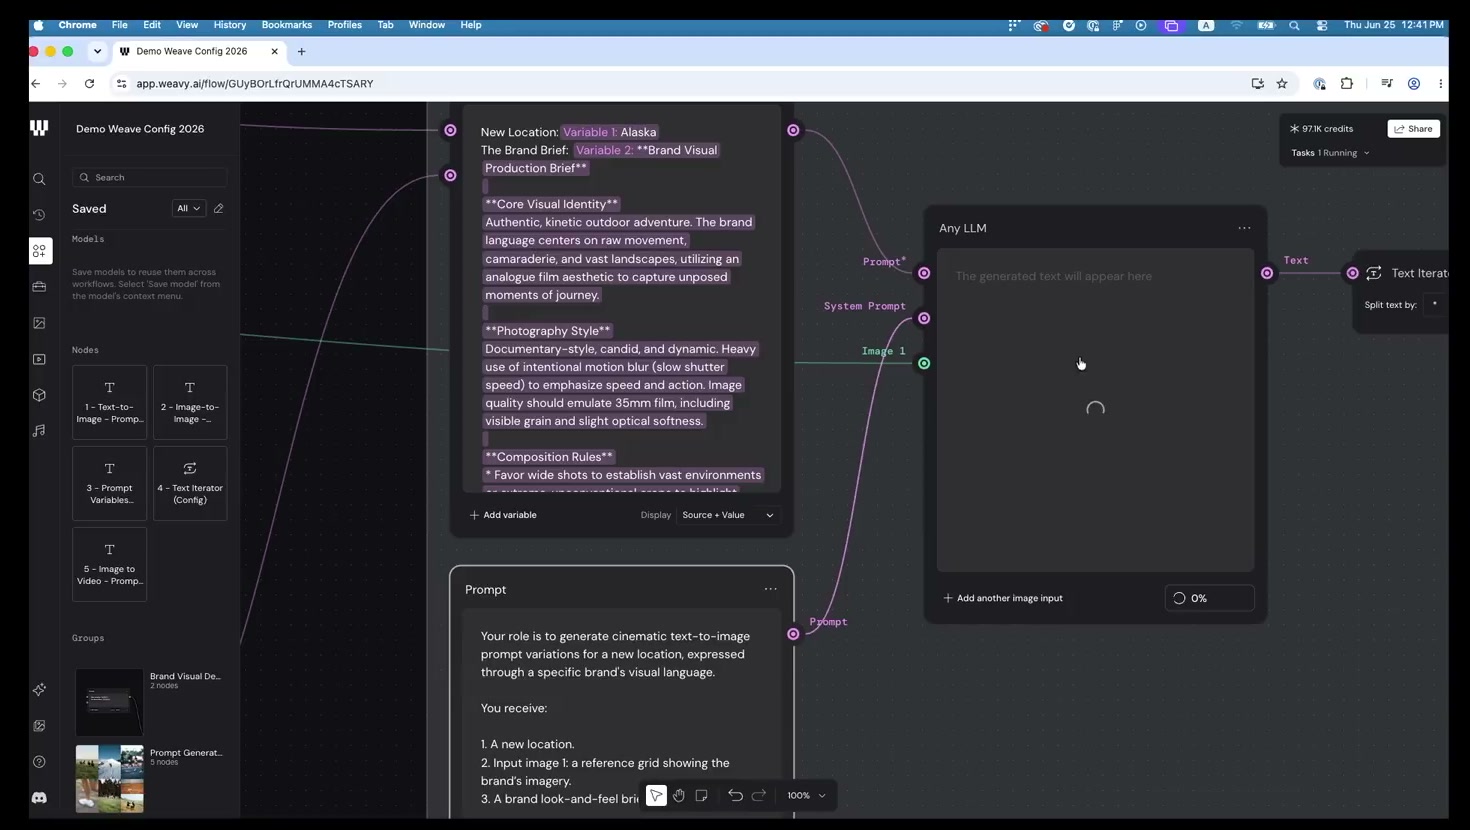The image size is (1470, 830).
Task: Click the redo arrow in bottom toolbar
Action: click(x=759, y=795)
